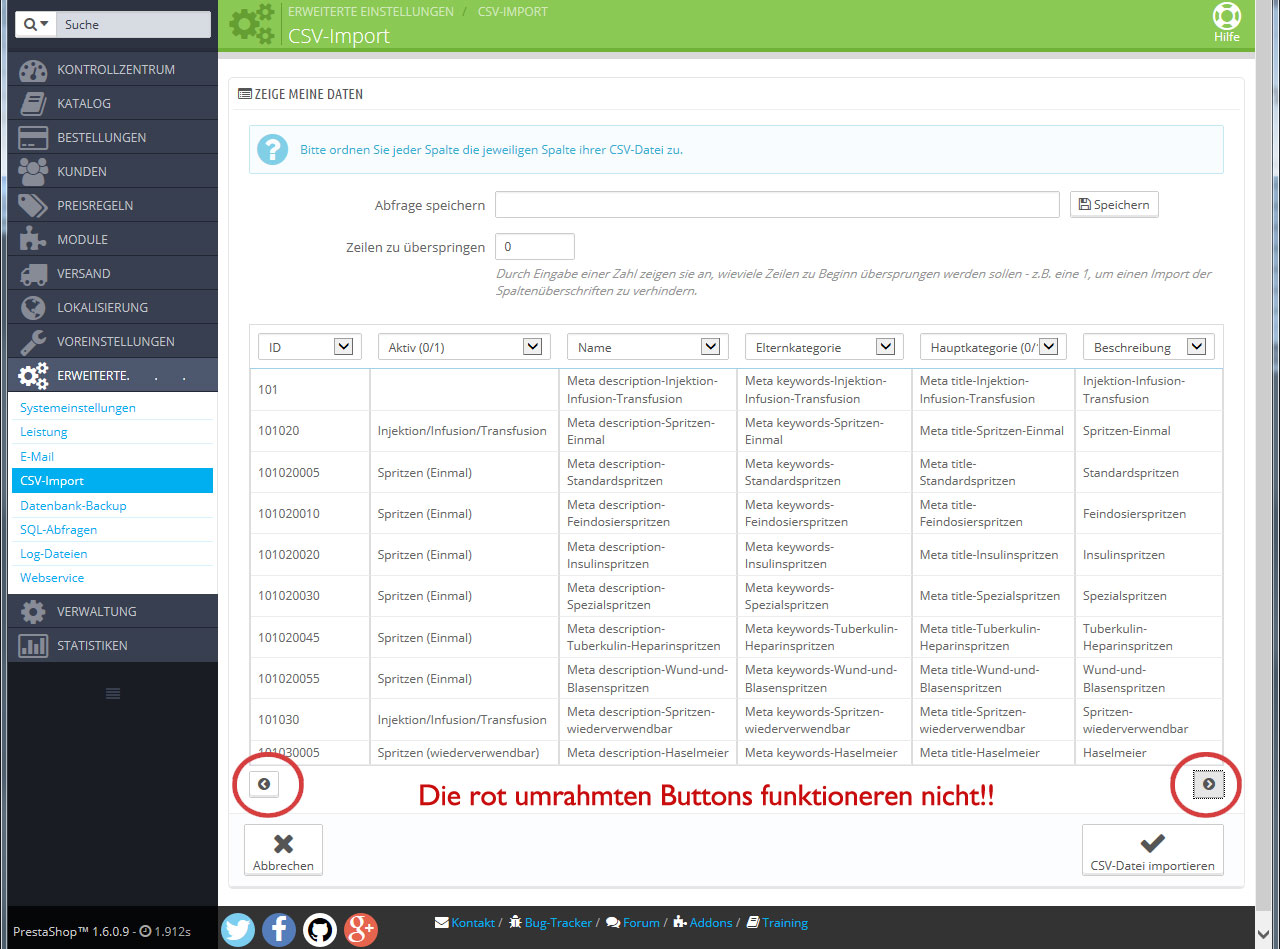This screenshot has height=949, width=1280.
Task: Open SQL-Abfragen submenu item
Action: pos(58,529)
